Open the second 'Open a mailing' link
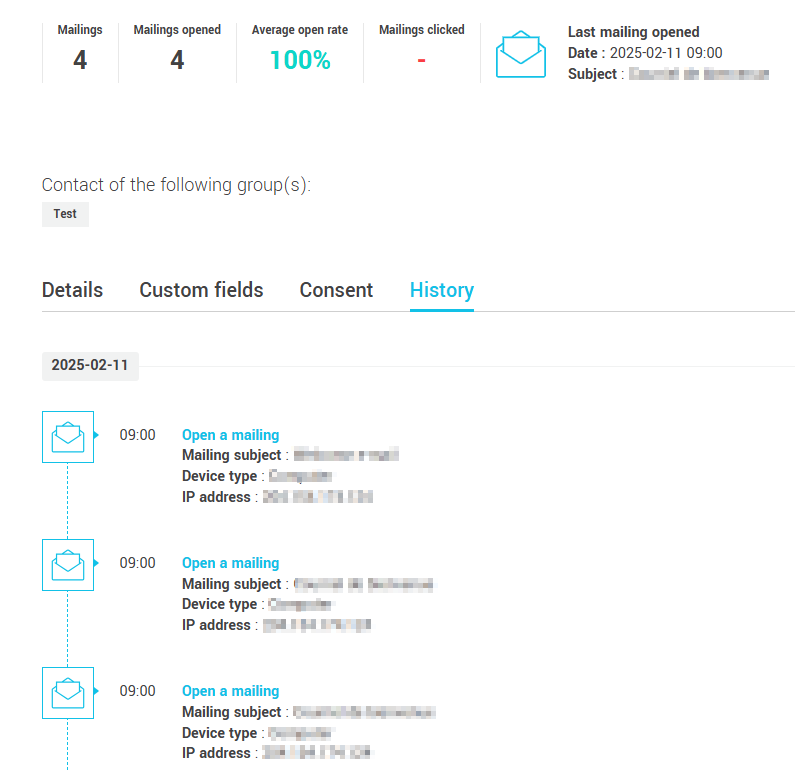 [x=230, y=563]
